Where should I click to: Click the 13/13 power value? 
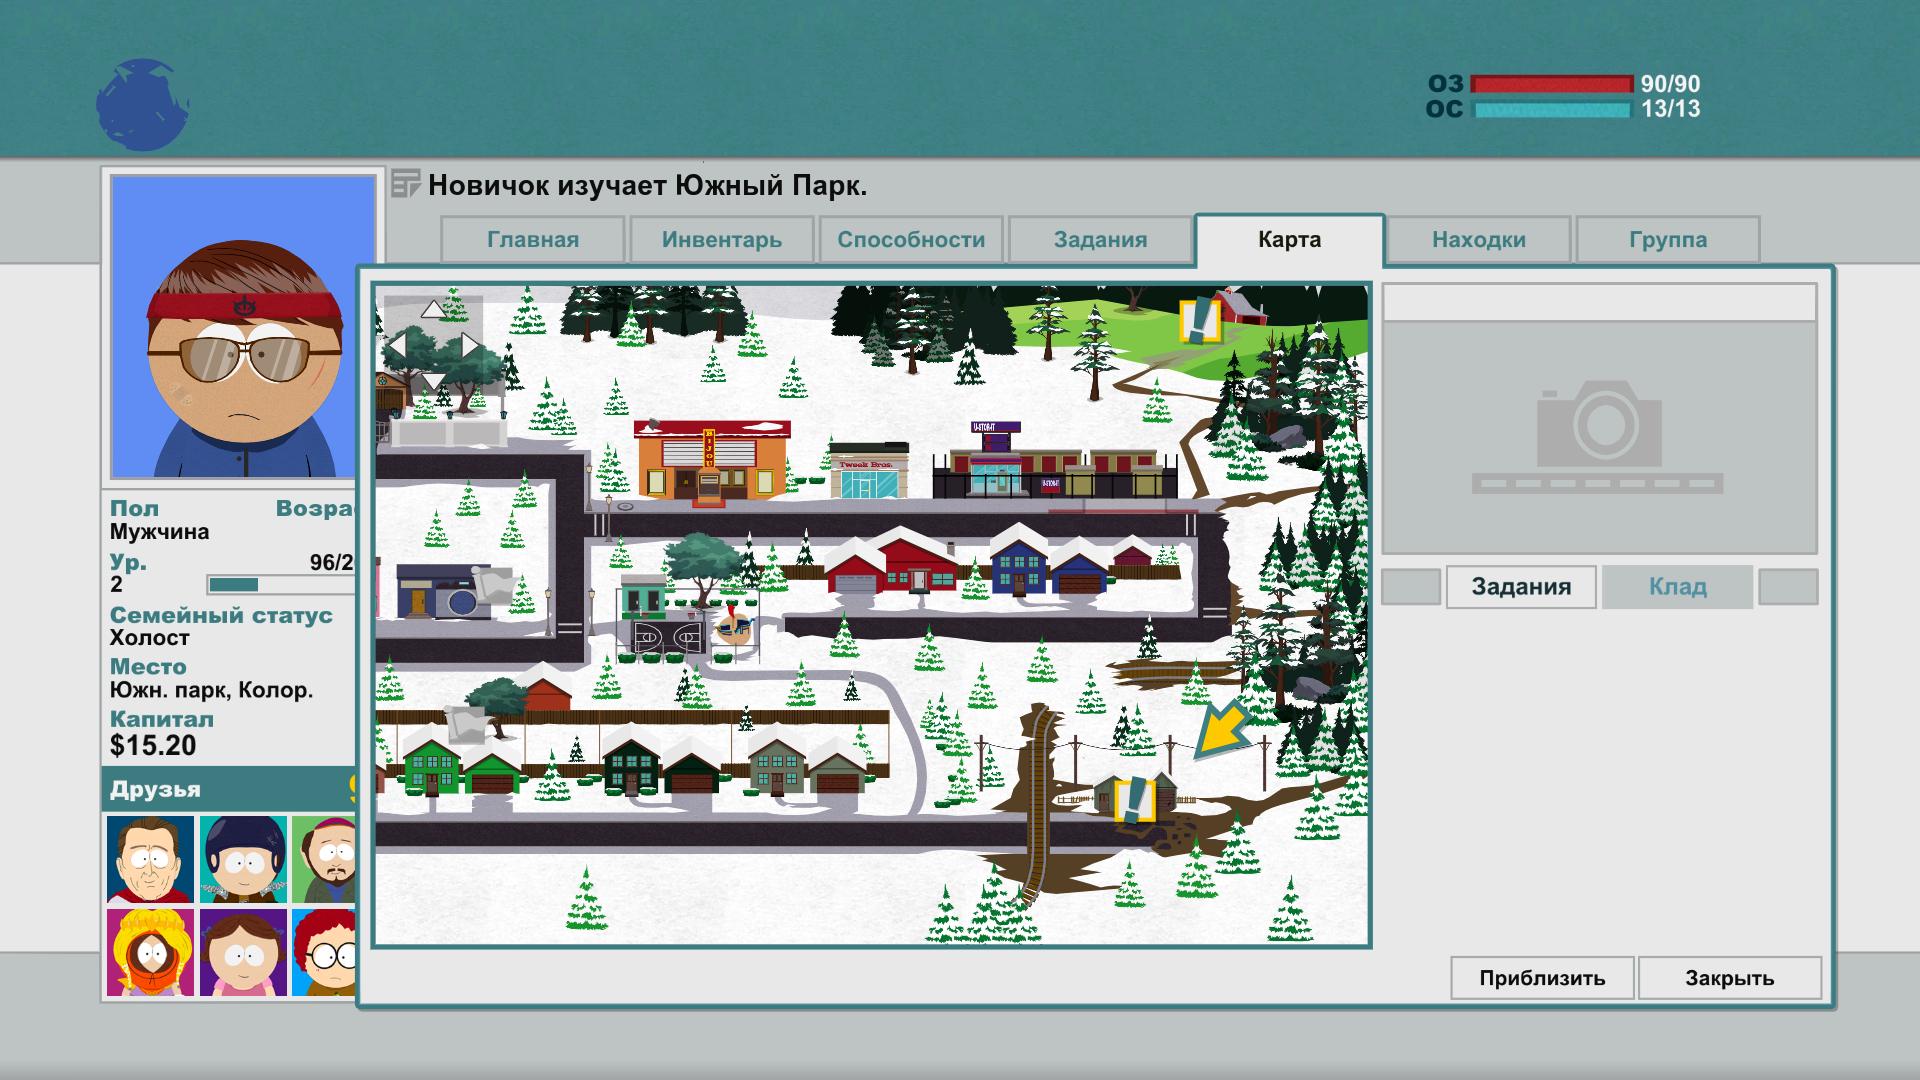pos(1670,109)
